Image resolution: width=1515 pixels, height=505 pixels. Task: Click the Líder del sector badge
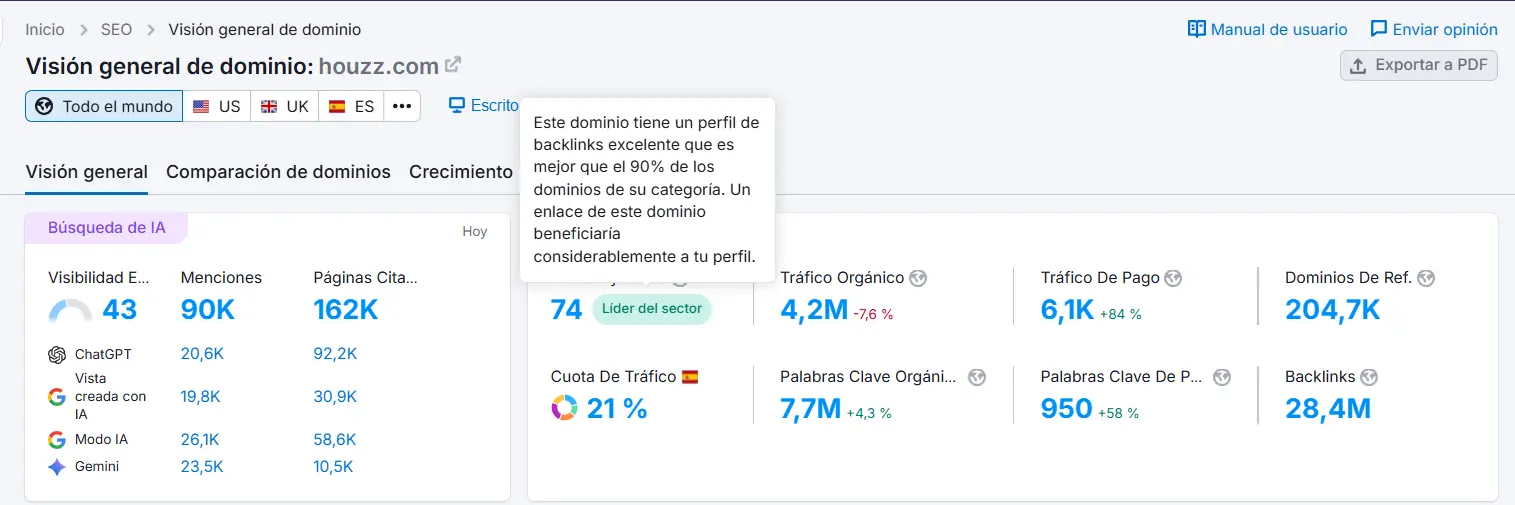[x=652, y=309]
